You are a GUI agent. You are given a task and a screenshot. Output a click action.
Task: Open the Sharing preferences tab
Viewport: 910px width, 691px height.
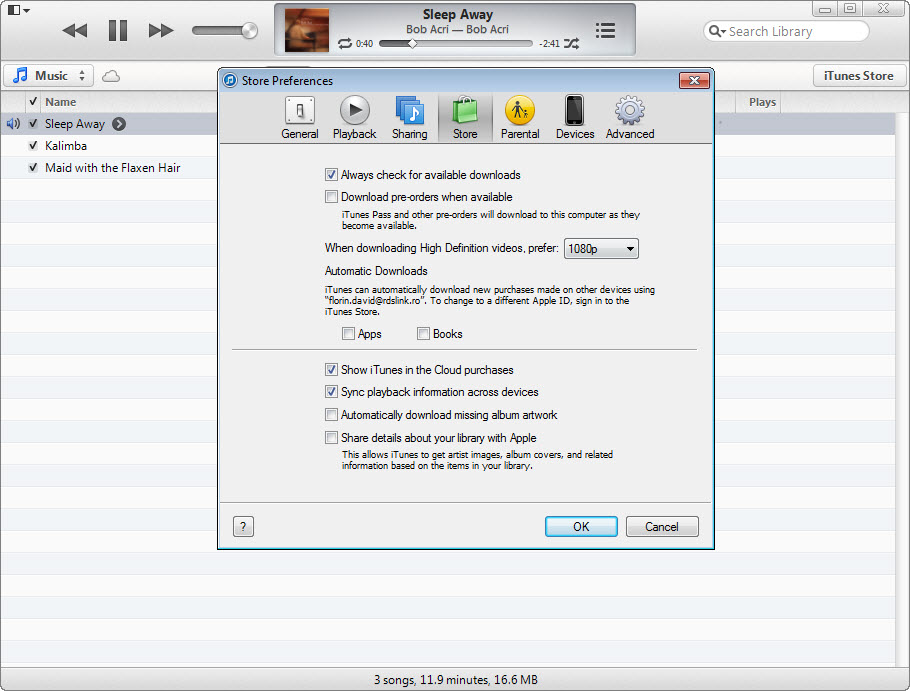409,118
